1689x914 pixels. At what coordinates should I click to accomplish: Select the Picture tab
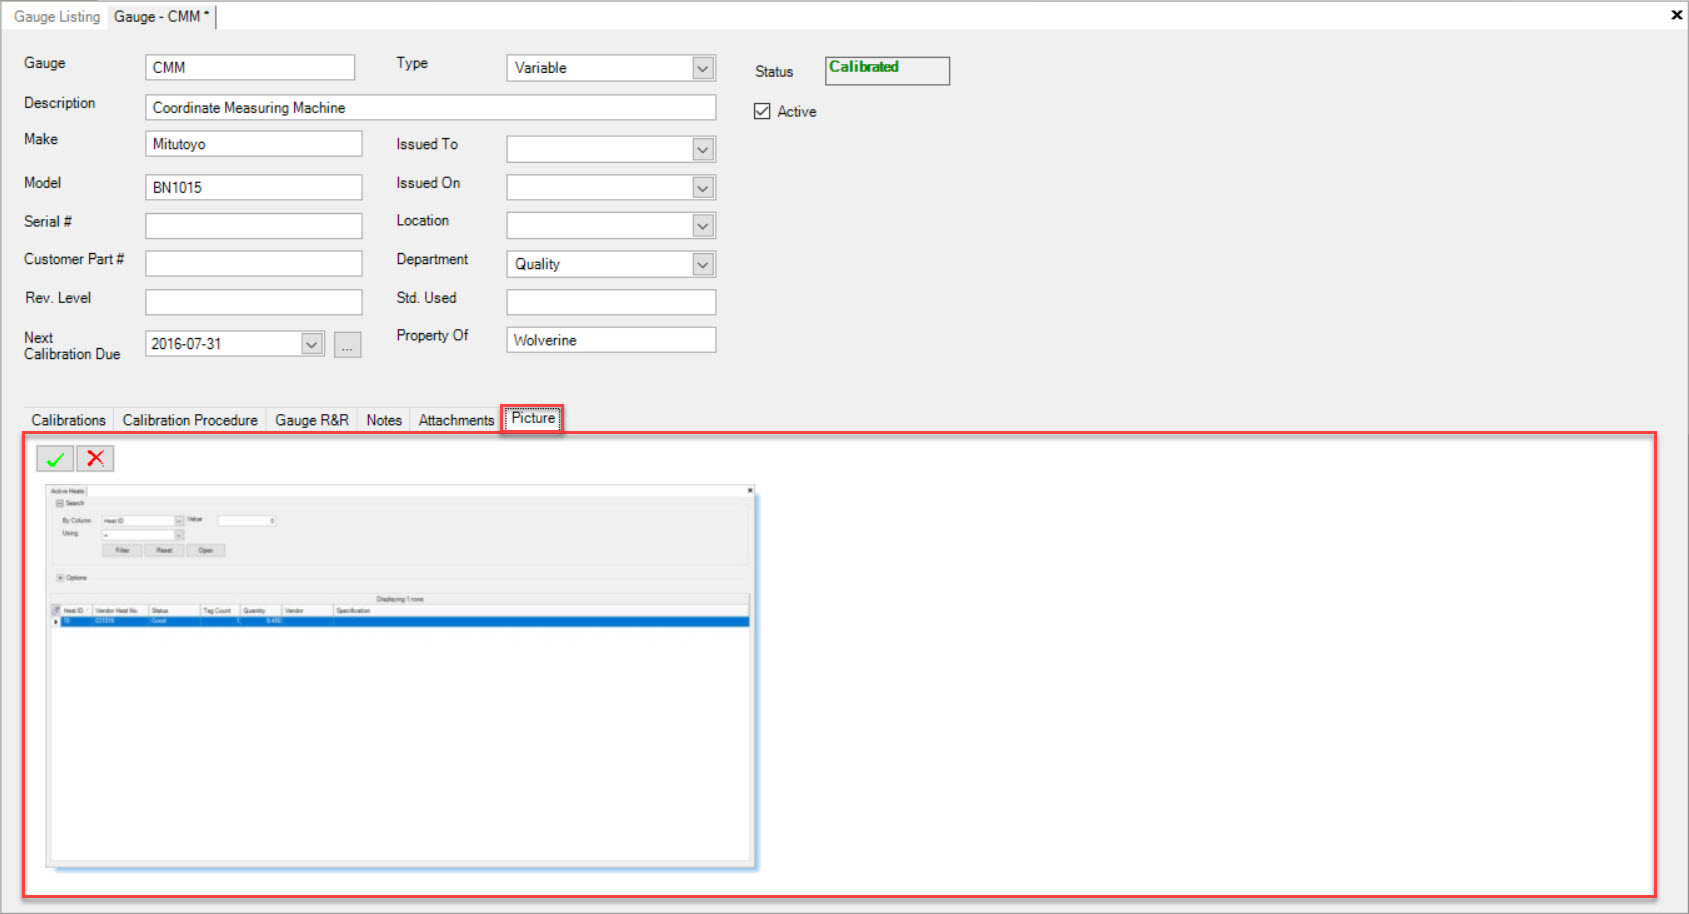click(x=533, y=418)
